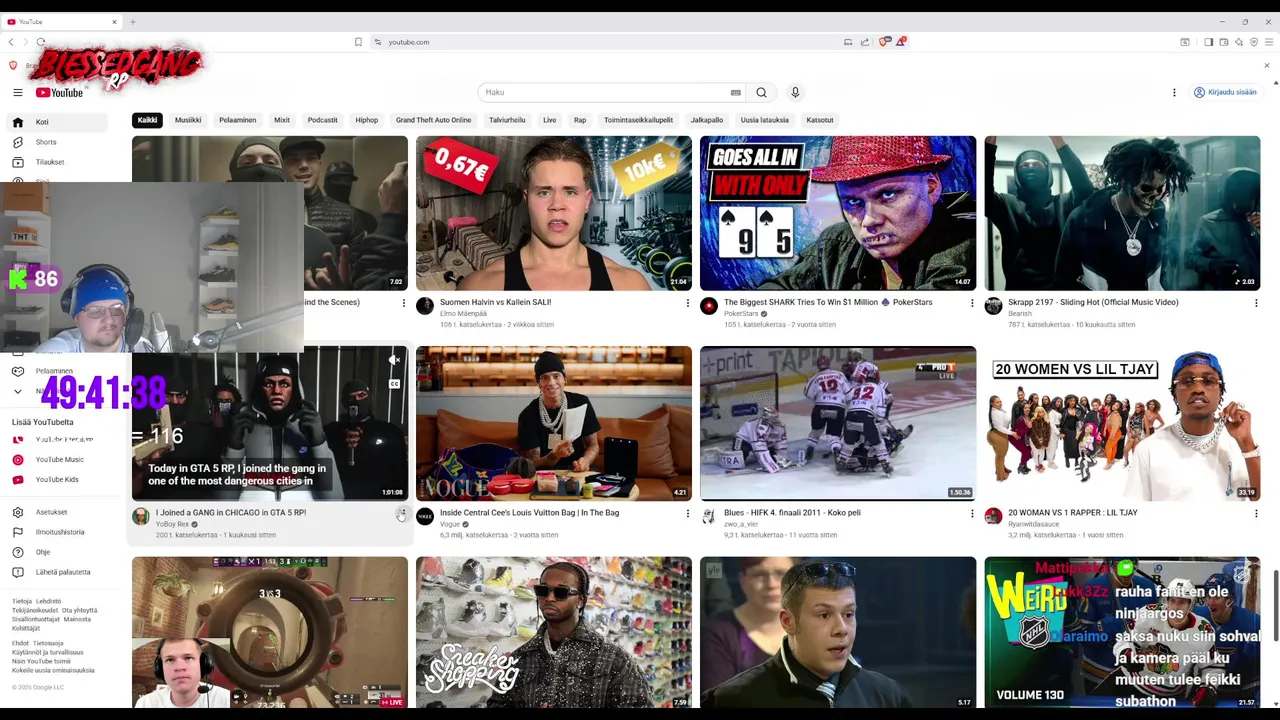The height and width of the screenshot is (720, 1280).
Task: Select the Hiphop filter chip
Action: (367, 120)
